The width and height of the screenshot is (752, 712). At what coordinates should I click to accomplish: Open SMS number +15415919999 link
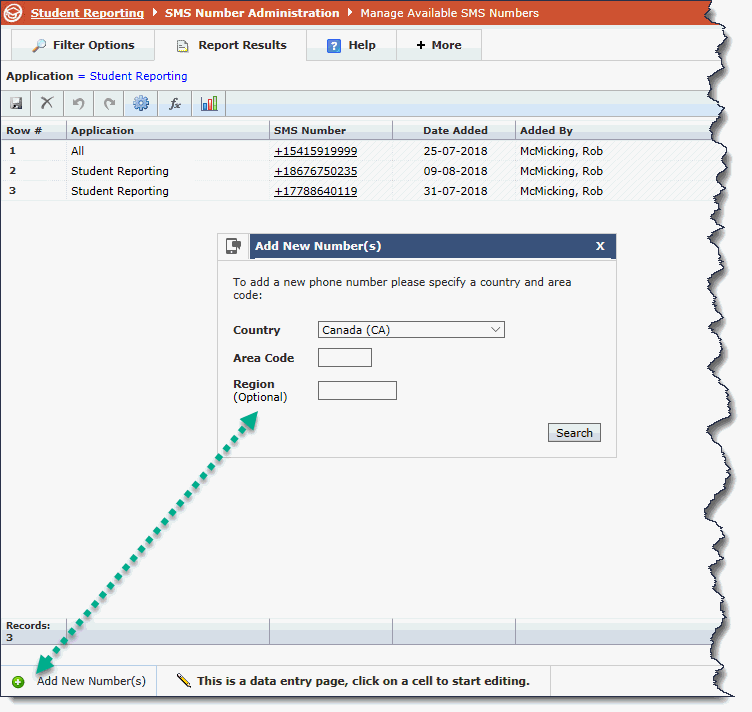point(315,151)
